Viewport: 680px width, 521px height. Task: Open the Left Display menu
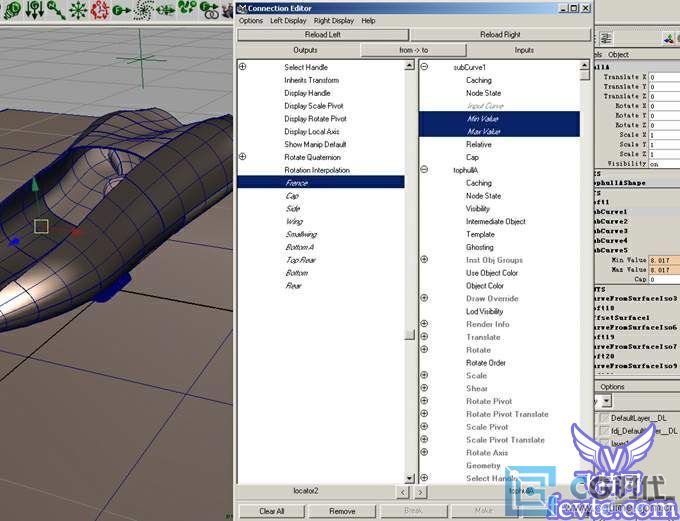288,21
